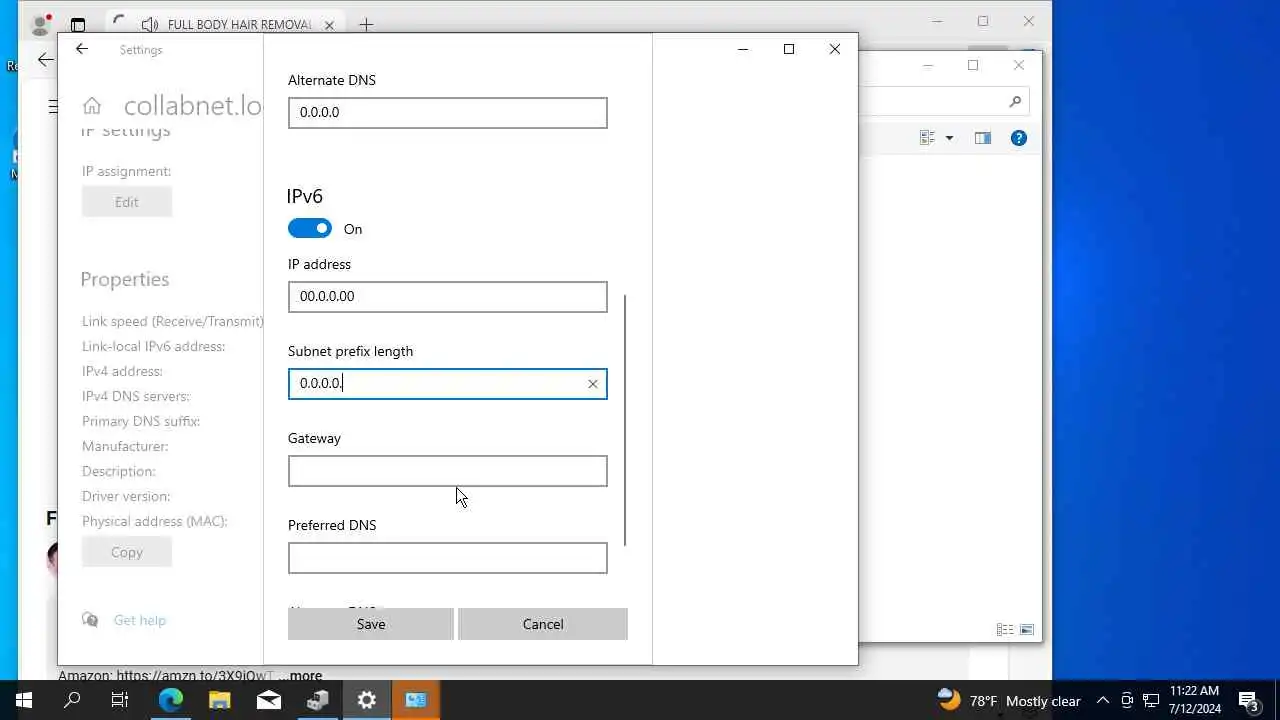Open the weather widget showing 78°F
Screen dimensions: 1280x720
1008,700
